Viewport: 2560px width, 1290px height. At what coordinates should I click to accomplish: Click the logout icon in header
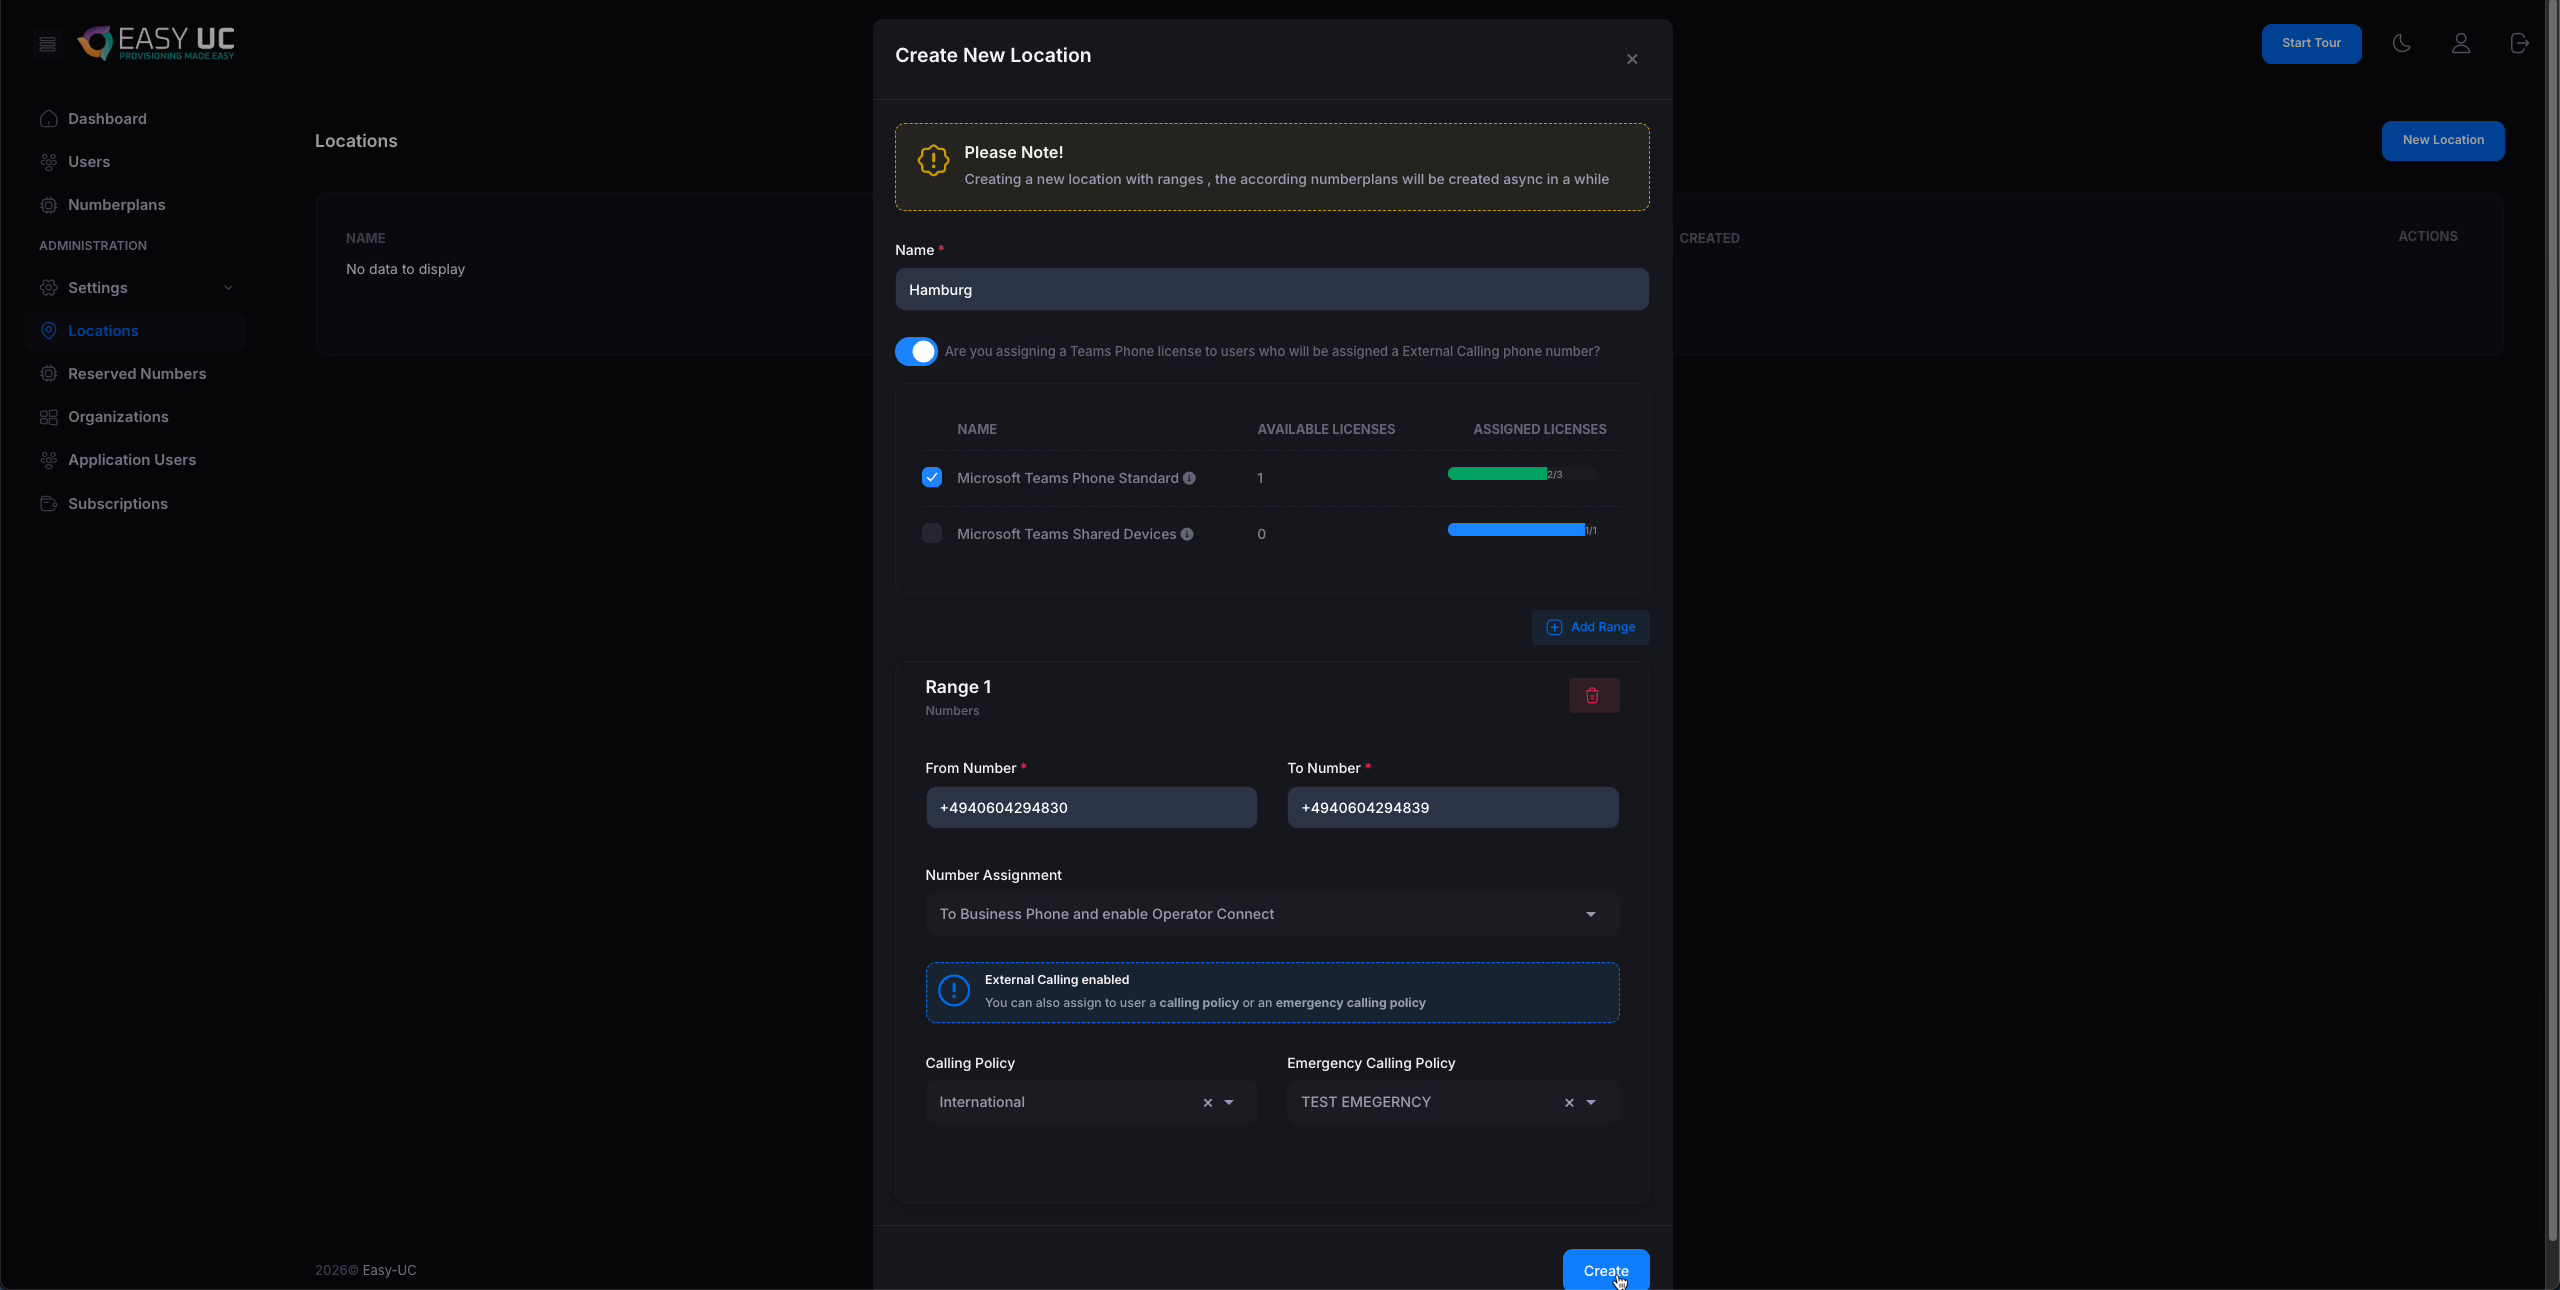click(2519, 43)
